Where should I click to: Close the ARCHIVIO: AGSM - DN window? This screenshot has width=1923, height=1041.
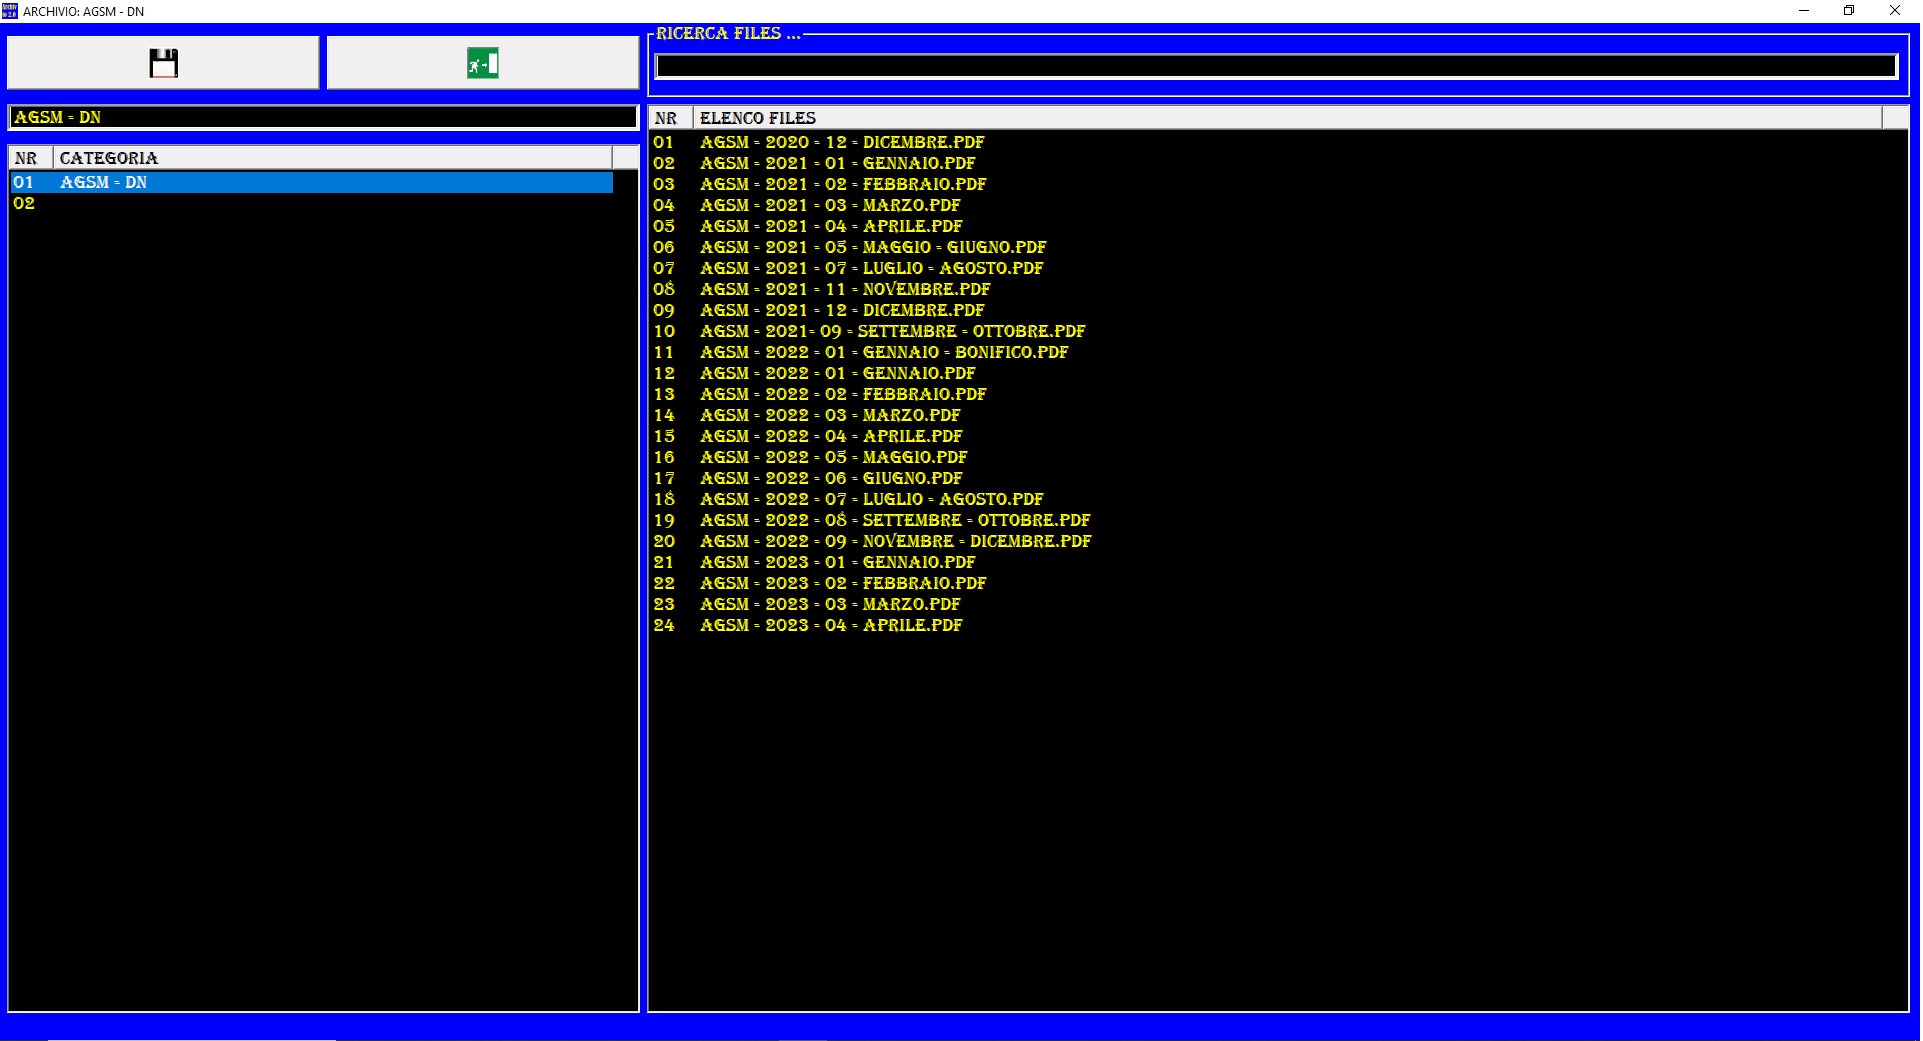click(x=1895, y=11)
